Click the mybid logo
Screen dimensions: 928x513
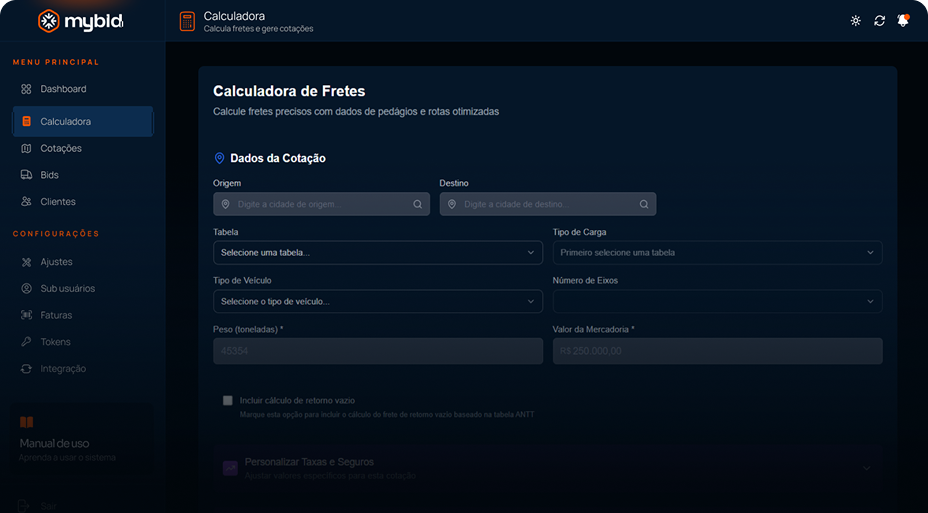pos(81,21)
